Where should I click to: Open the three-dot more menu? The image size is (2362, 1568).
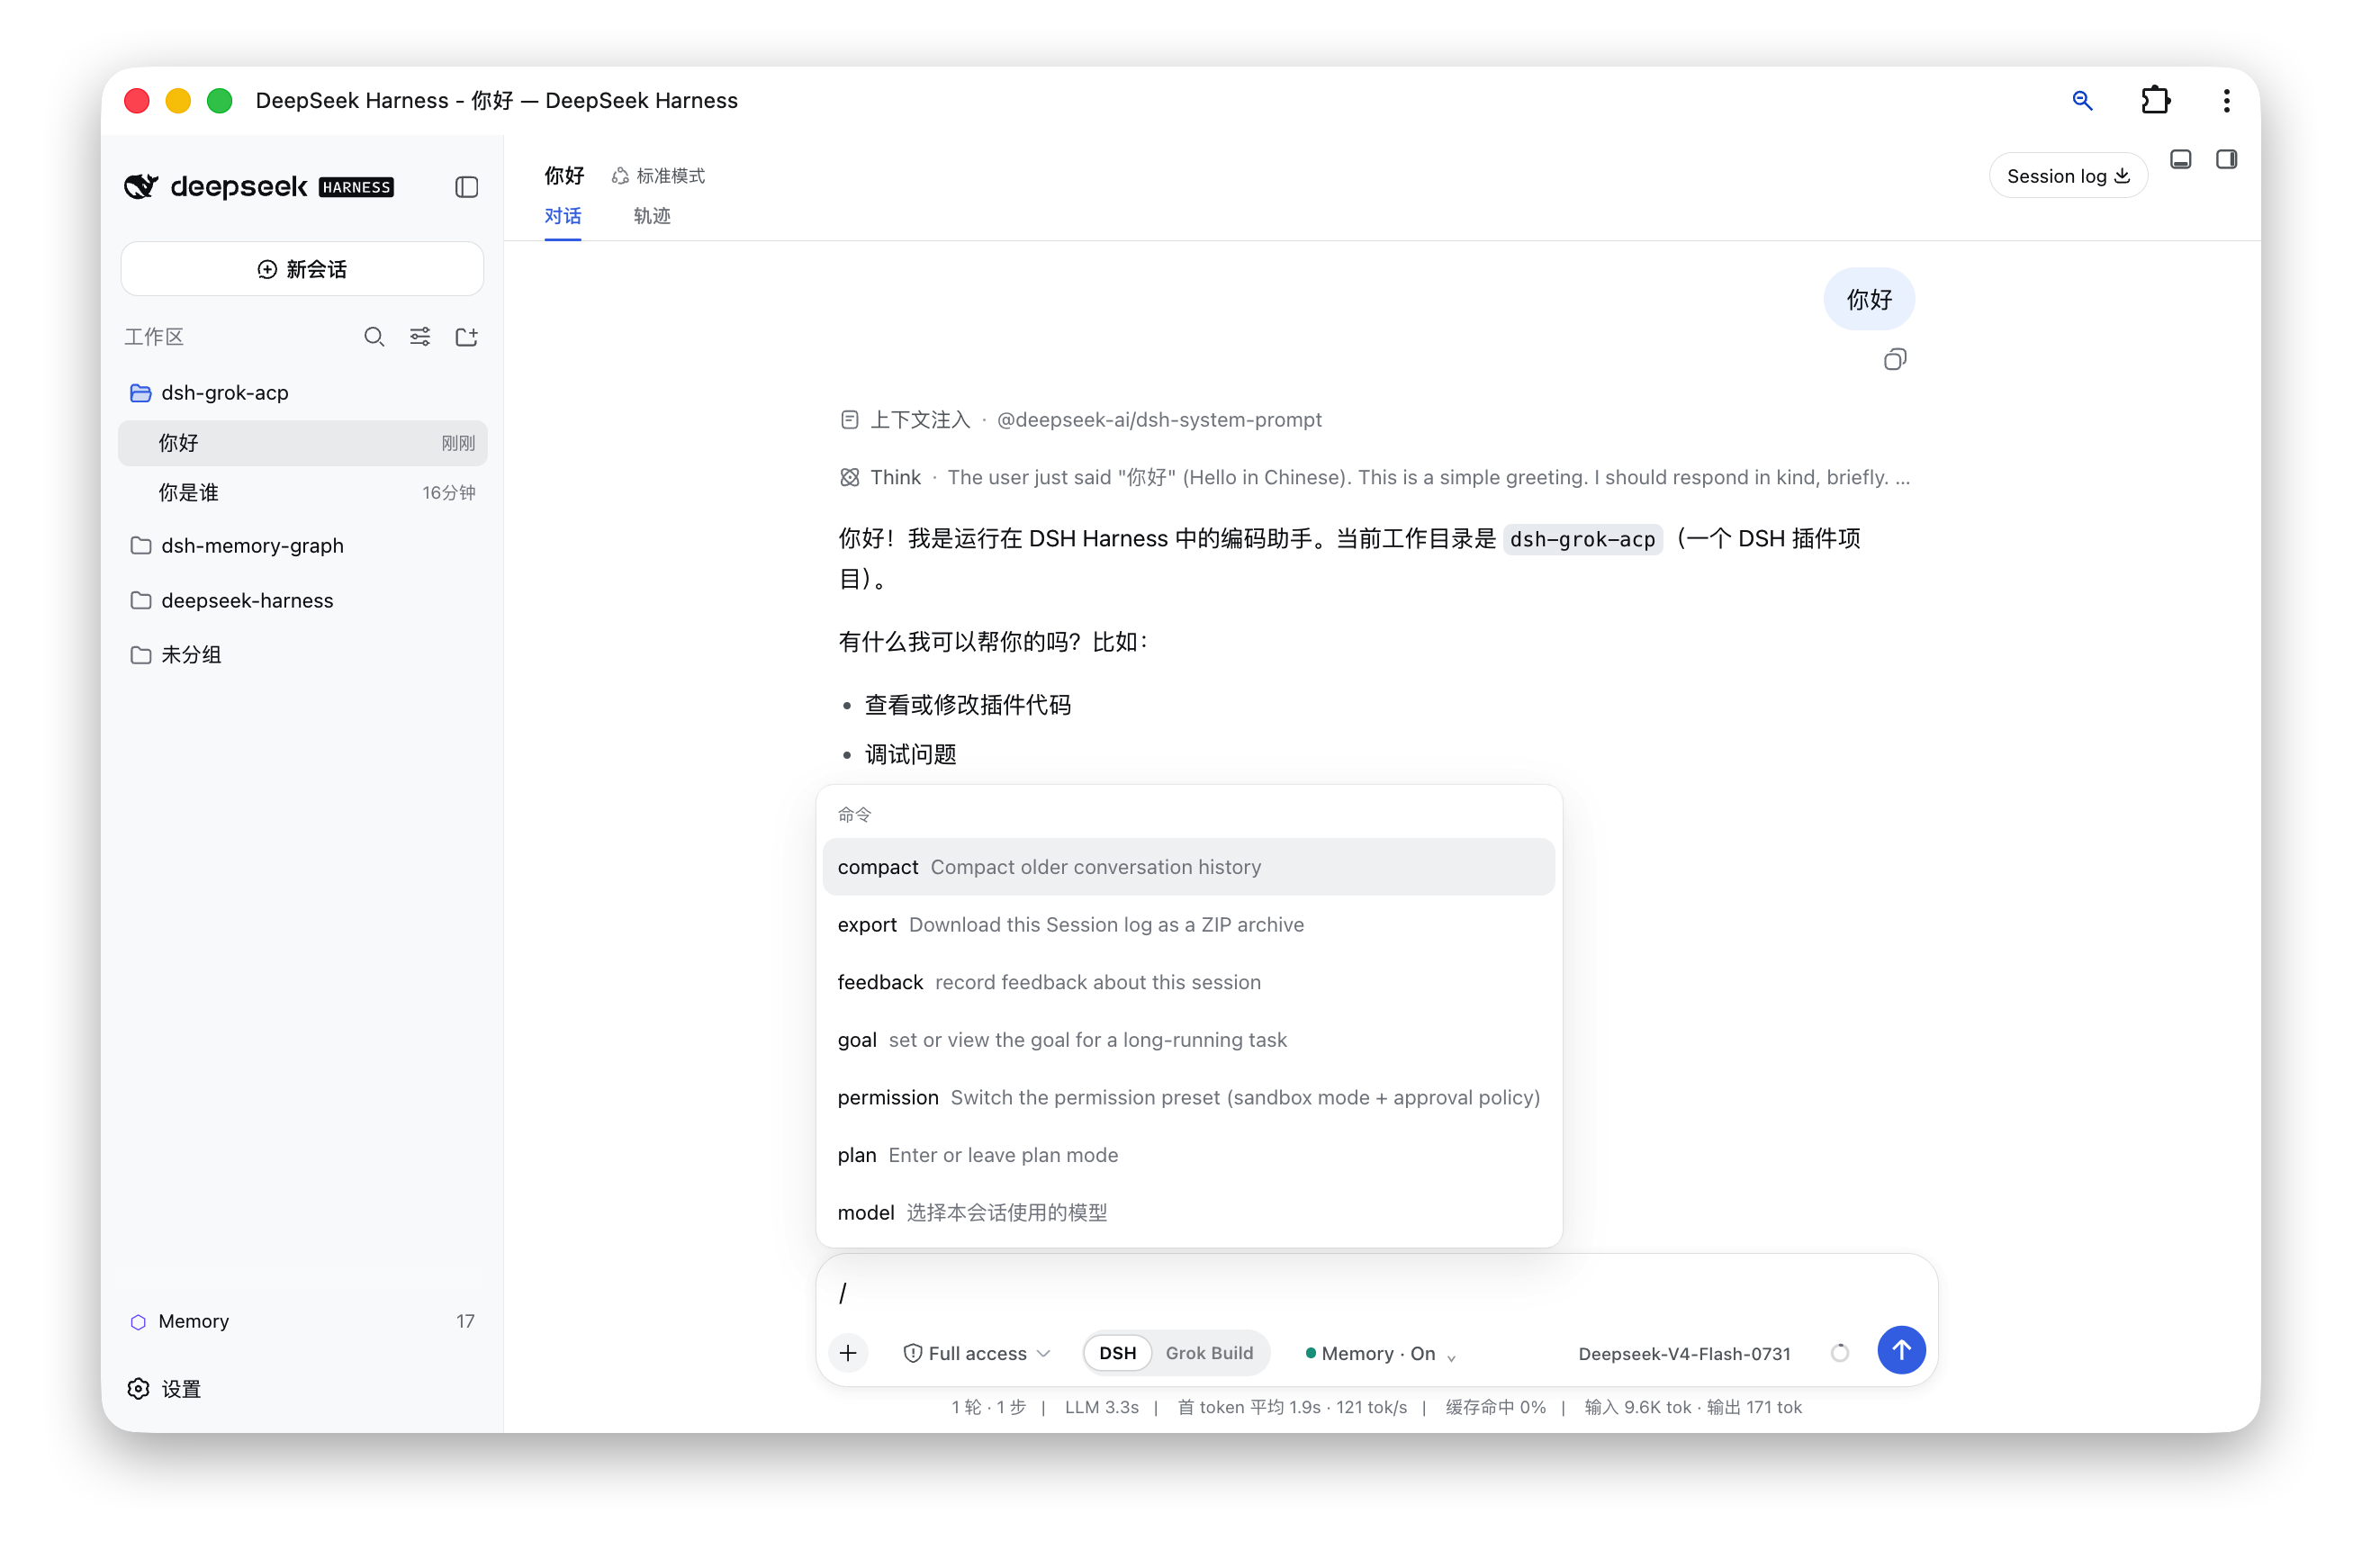click(2226, 100)
